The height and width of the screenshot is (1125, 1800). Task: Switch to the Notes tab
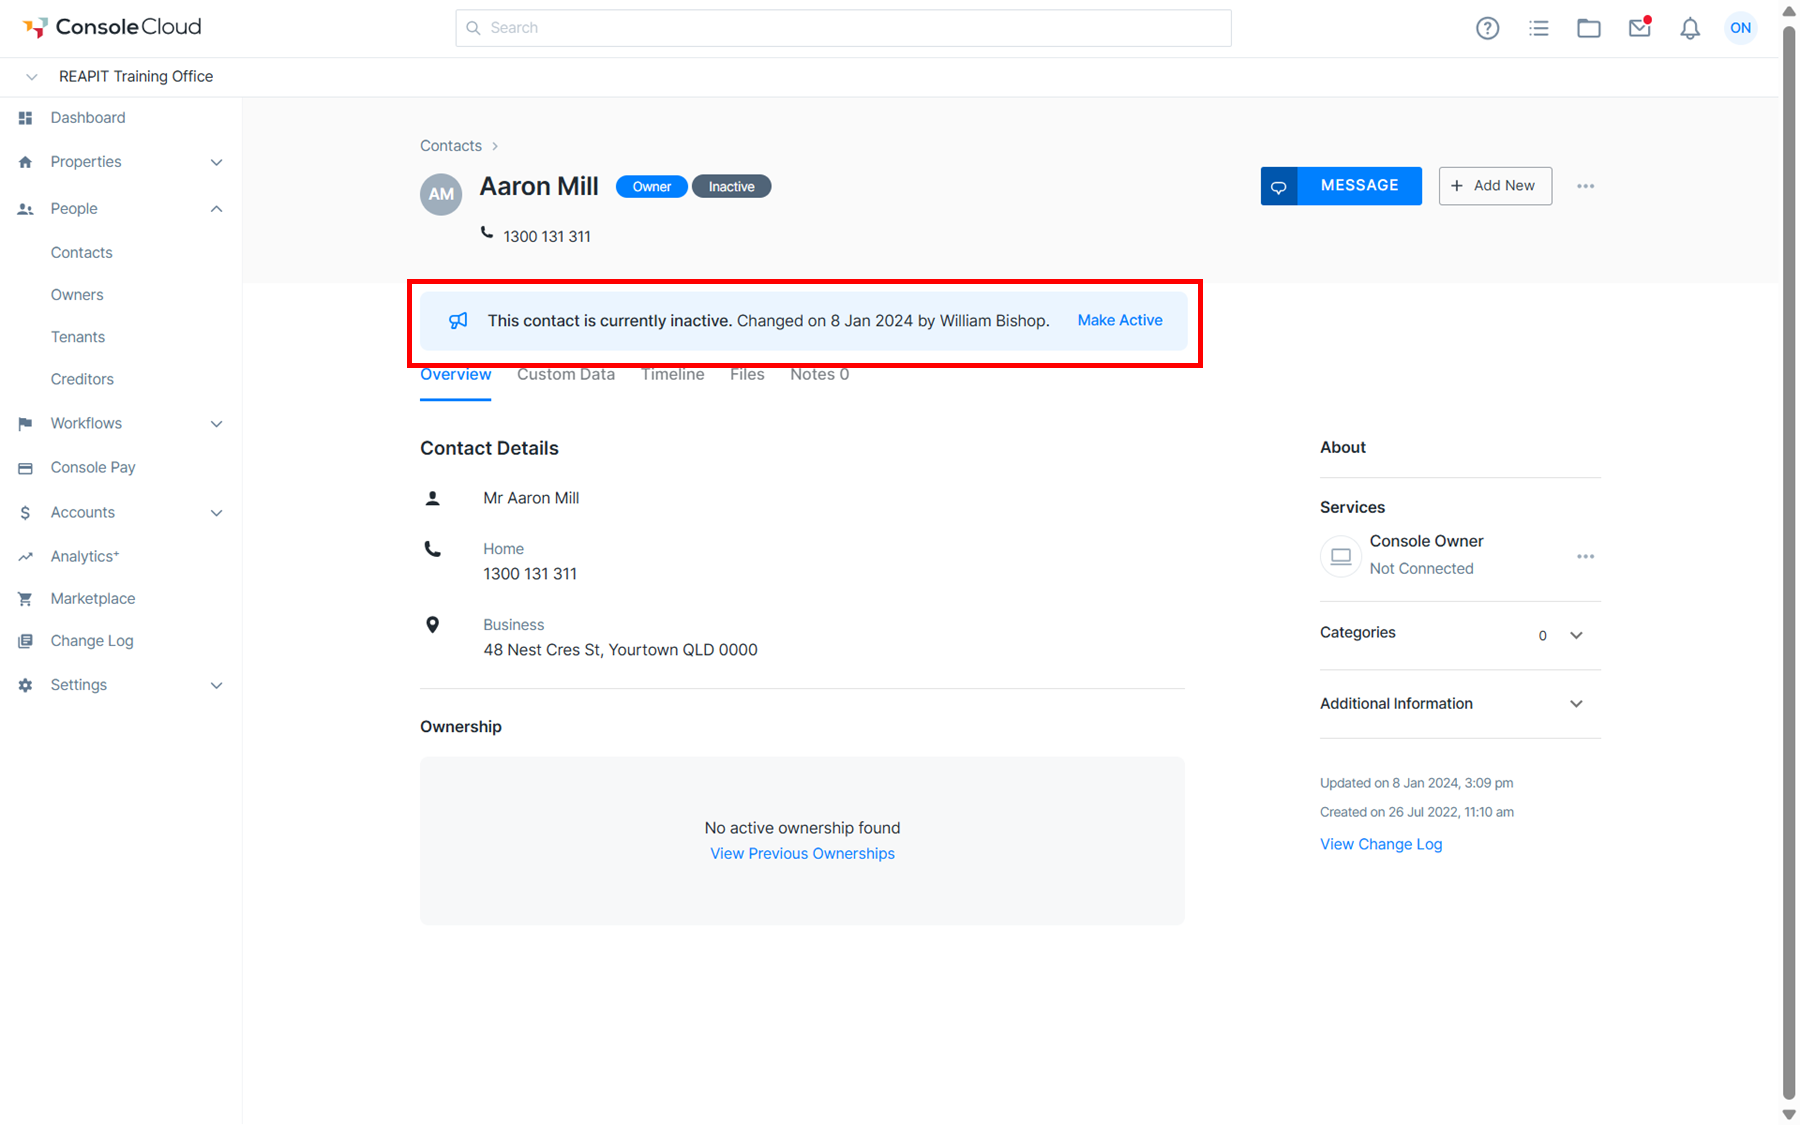[x=819, y=375]
